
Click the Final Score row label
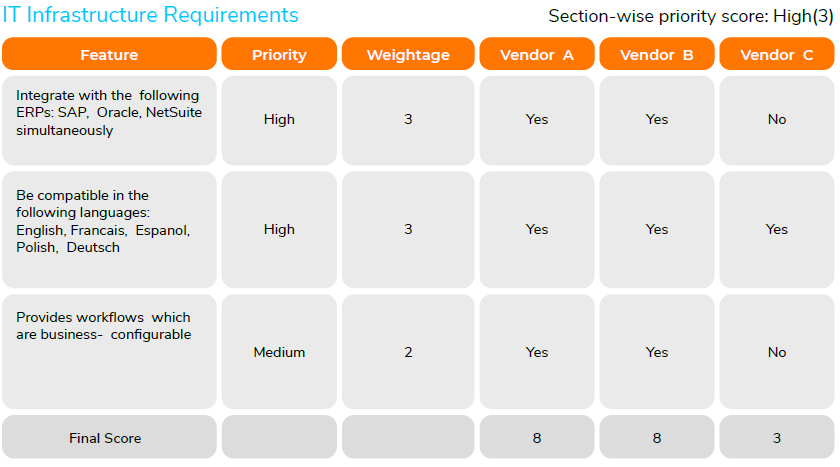pyautogui.click(x=106, y=438)
